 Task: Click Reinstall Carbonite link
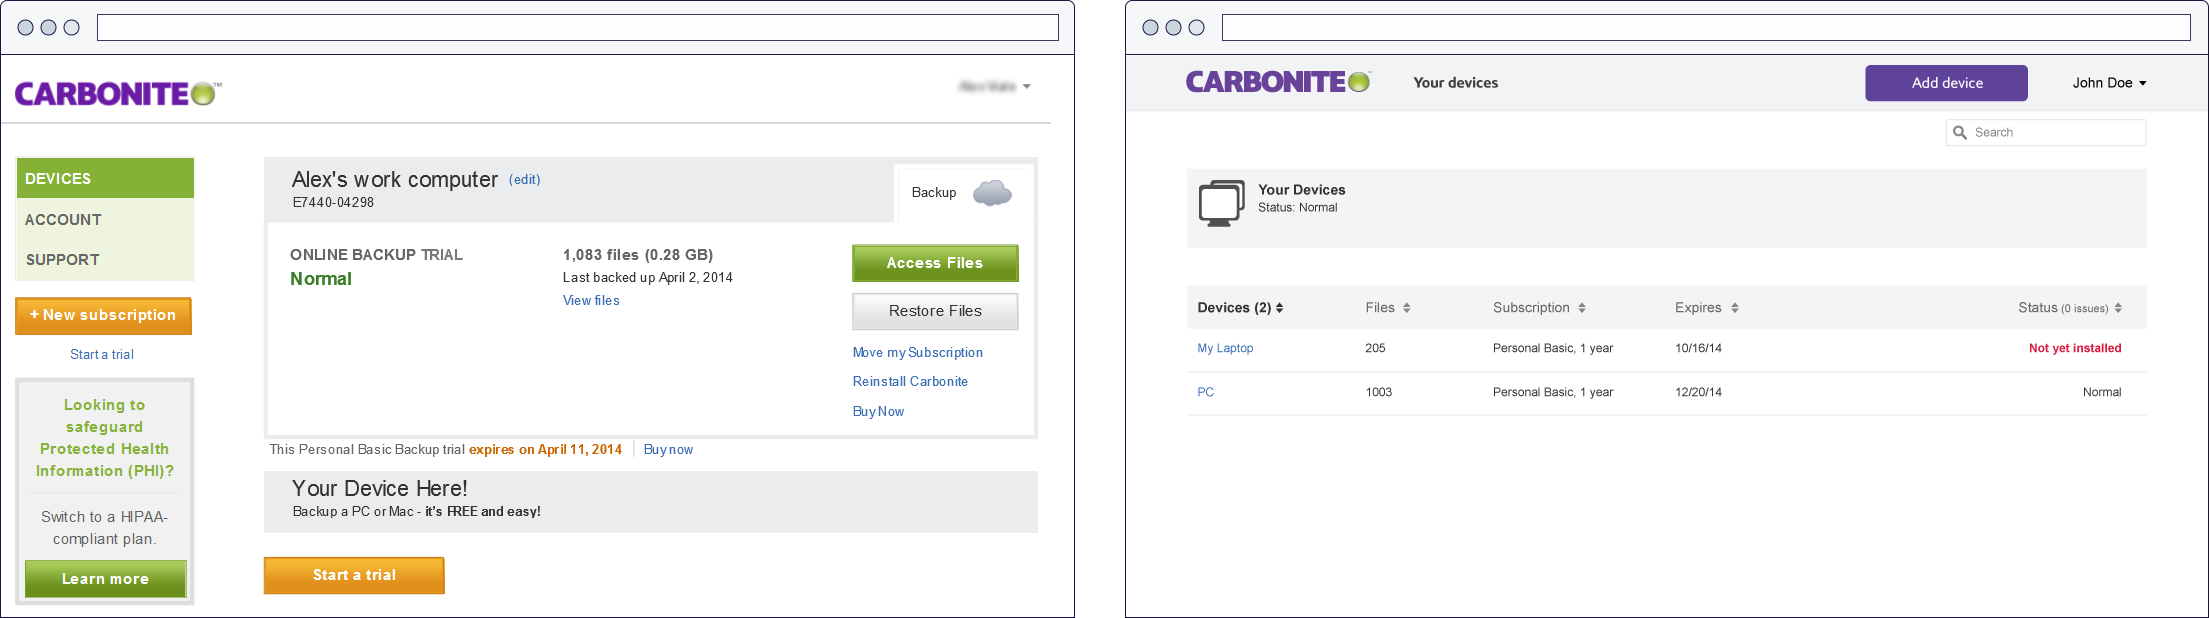(x=910, y=381)
